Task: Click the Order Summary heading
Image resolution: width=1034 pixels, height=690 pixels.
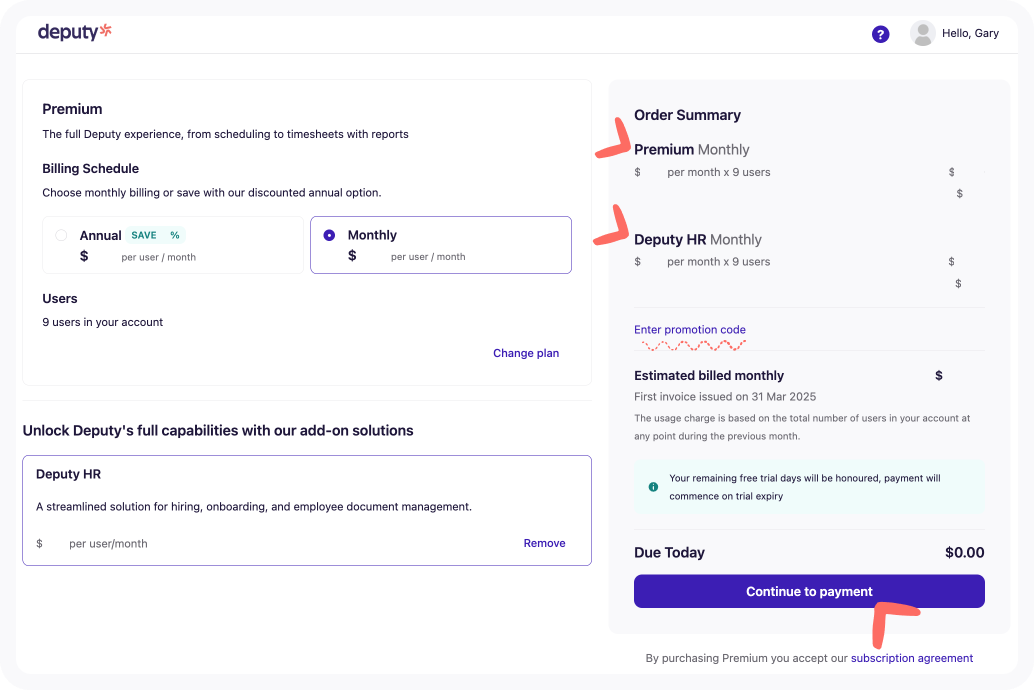Action: (x=687, y=115)
